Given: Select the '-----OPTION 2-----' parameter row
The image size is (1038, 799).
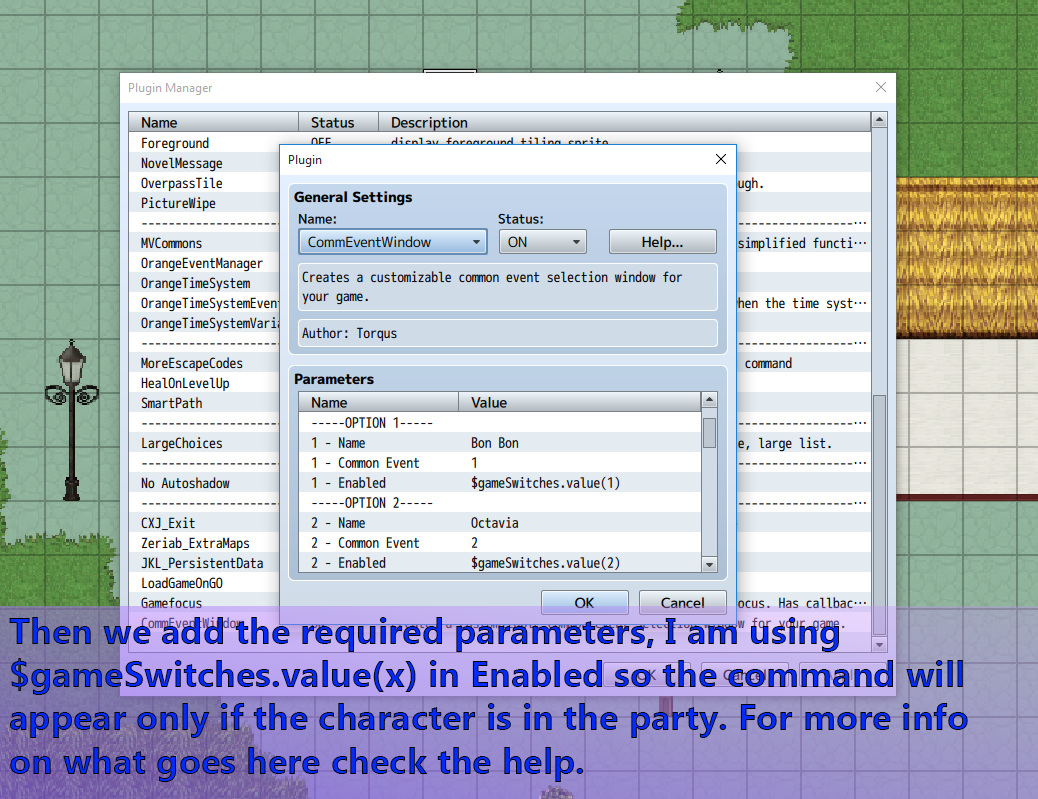Looking at the screenshot, I should pos(500,502).
